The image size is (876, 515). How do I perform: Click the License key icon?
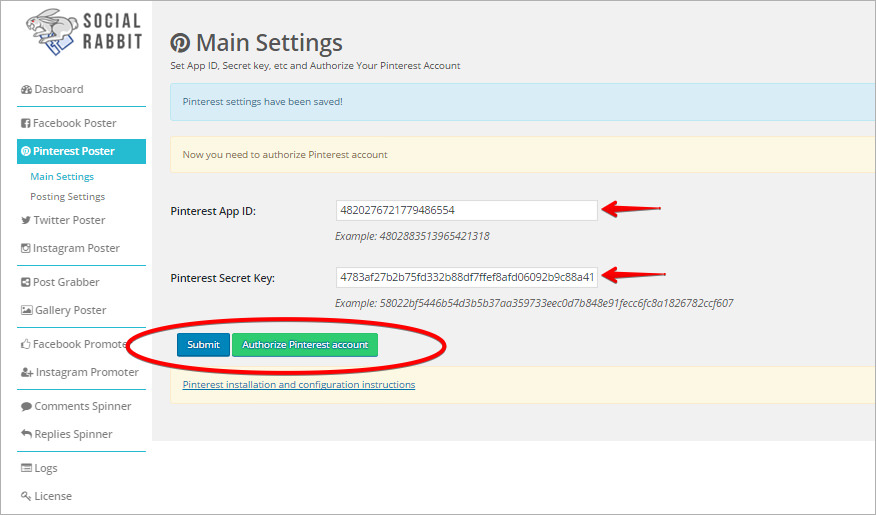(x=26, y=496)
